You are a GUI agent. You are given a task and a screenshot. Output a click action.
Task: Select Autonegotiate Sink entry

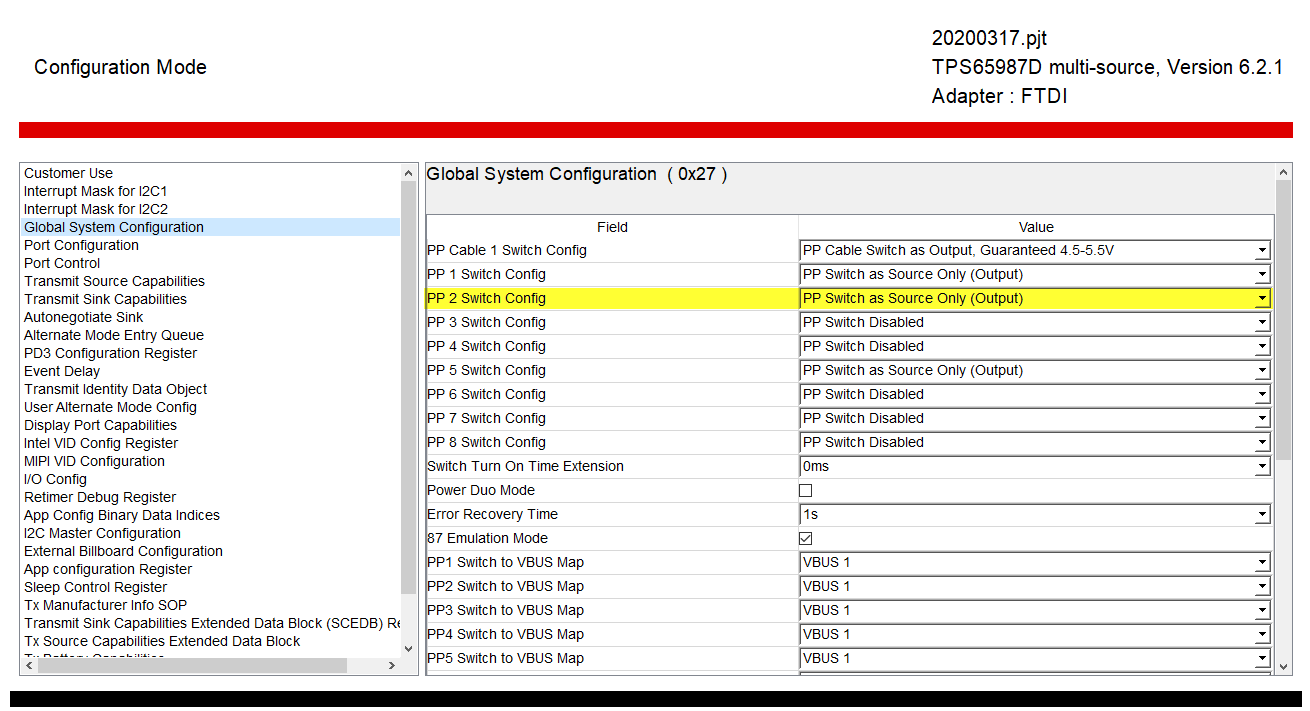(84, 317)
